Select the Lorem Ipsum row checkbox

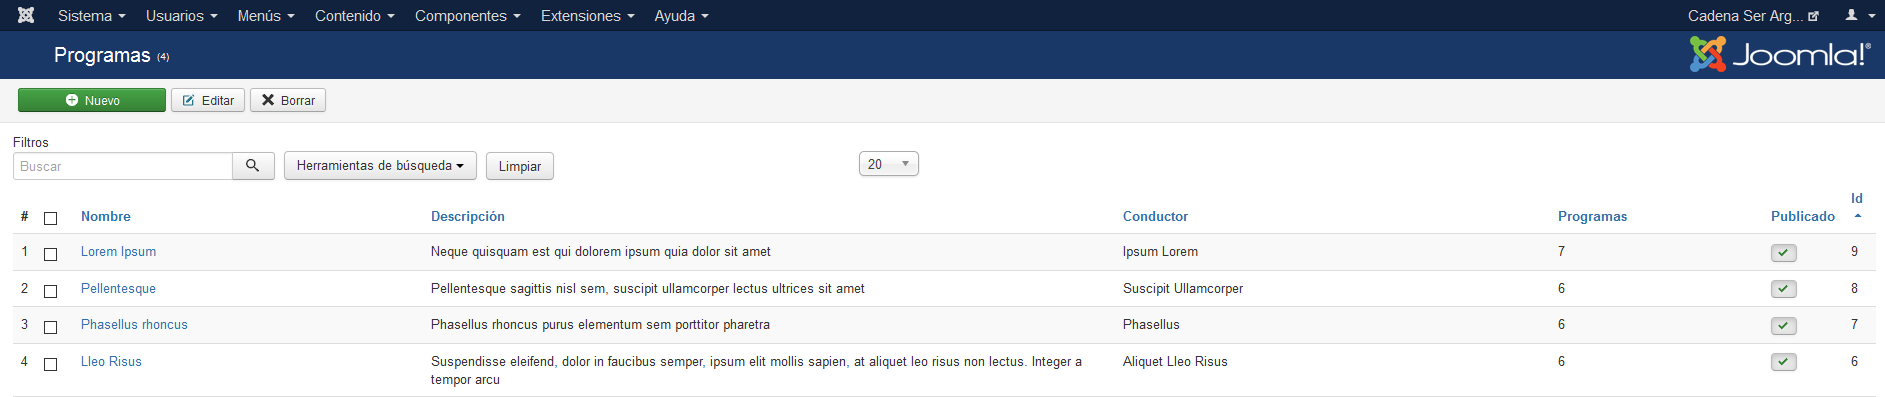51,254
